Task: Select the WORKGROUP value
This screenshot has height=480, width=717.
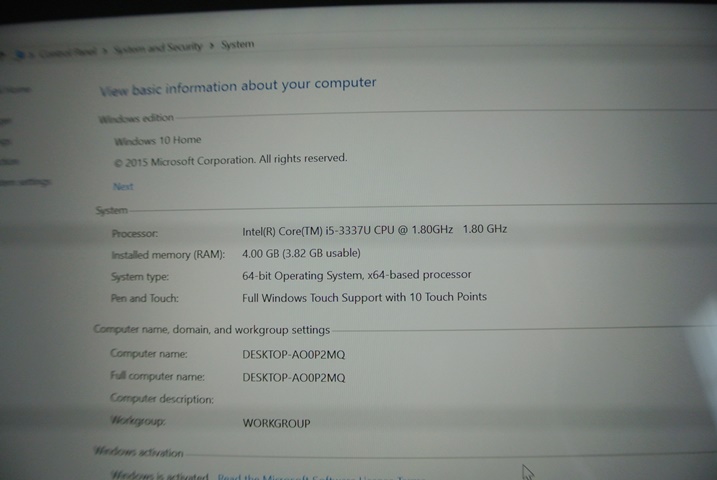Action: click(x=276, y=423)
